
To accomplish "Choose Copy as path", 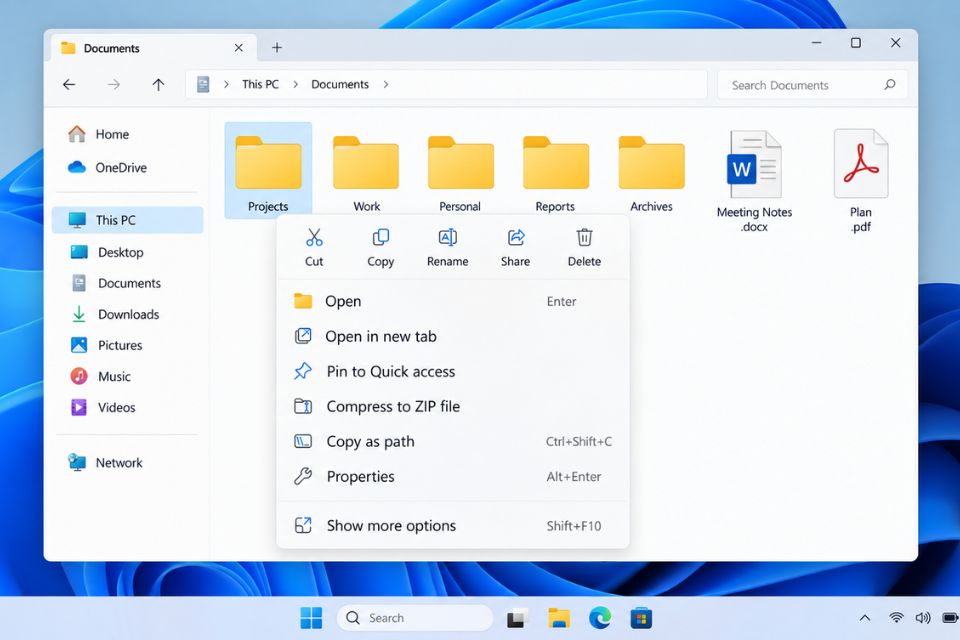I will pos(452,442).
